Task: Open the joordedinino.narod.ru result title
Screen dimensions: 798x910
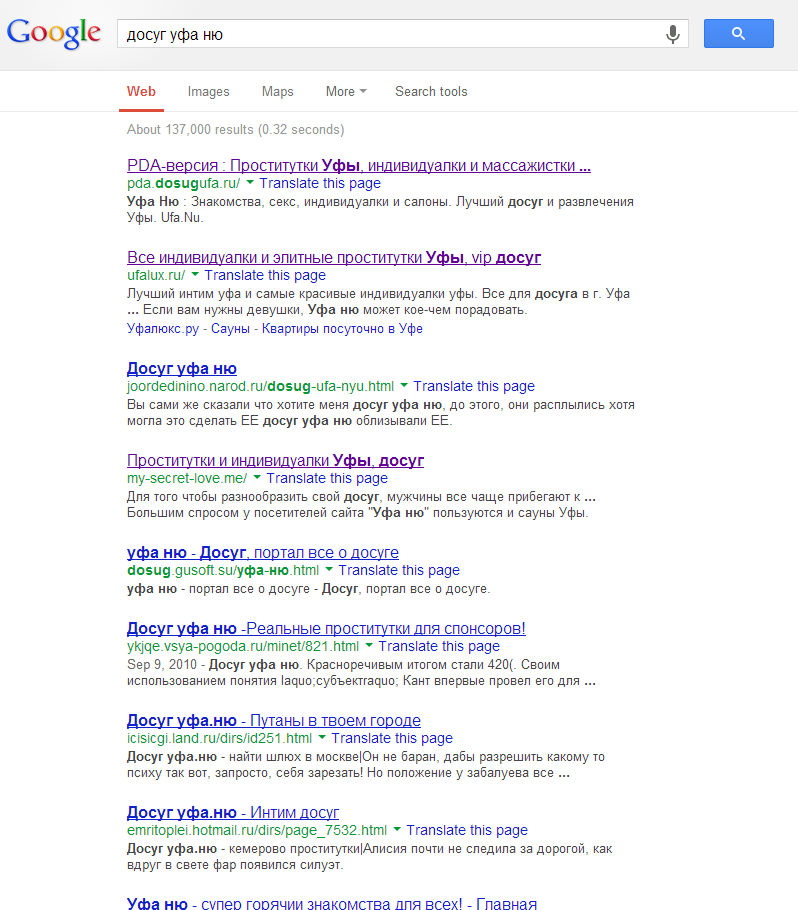Action: pos(182,369)
